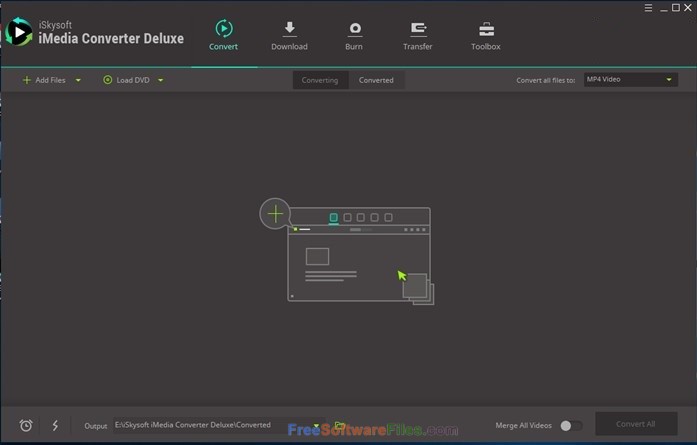Image resolution: width=697 pixels, height=445 pixels.
Task: Switch to the Converting tab
Action: coord(320,80)
